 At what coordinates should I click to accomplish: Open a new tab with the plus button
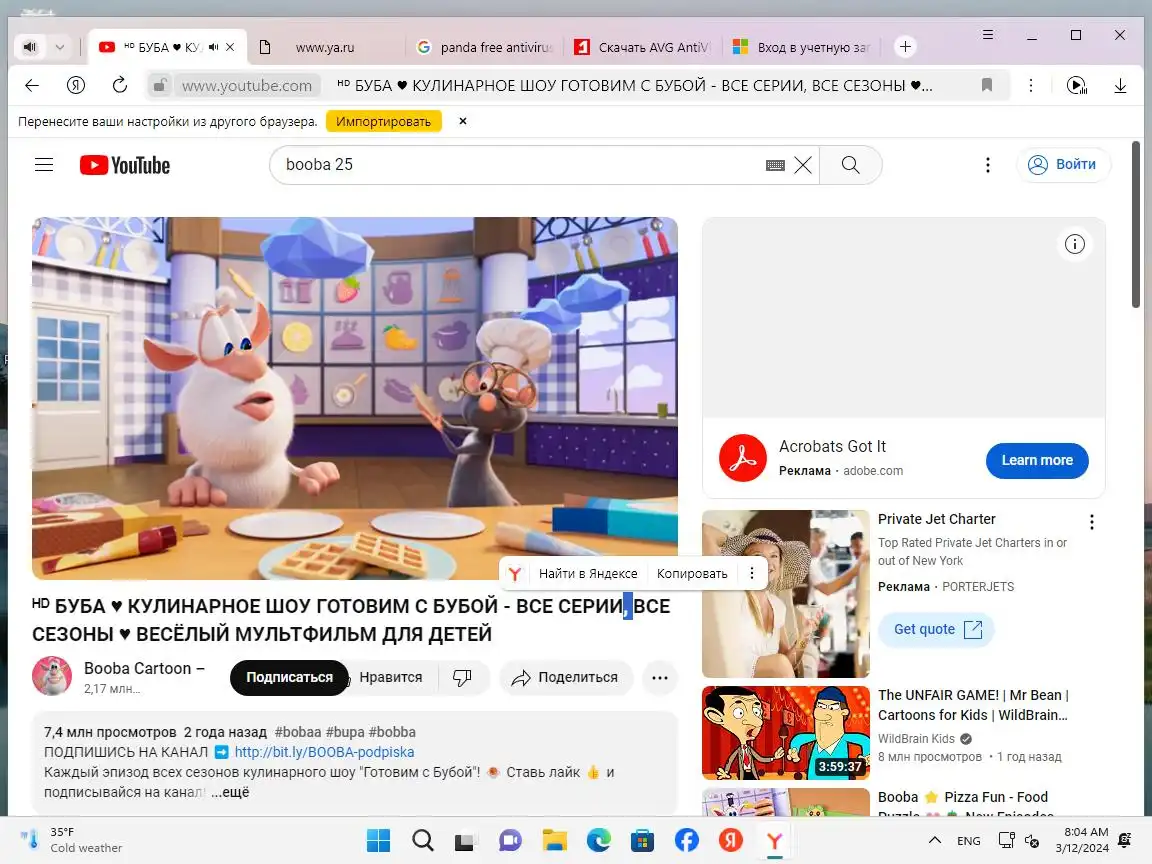[905, 47]
